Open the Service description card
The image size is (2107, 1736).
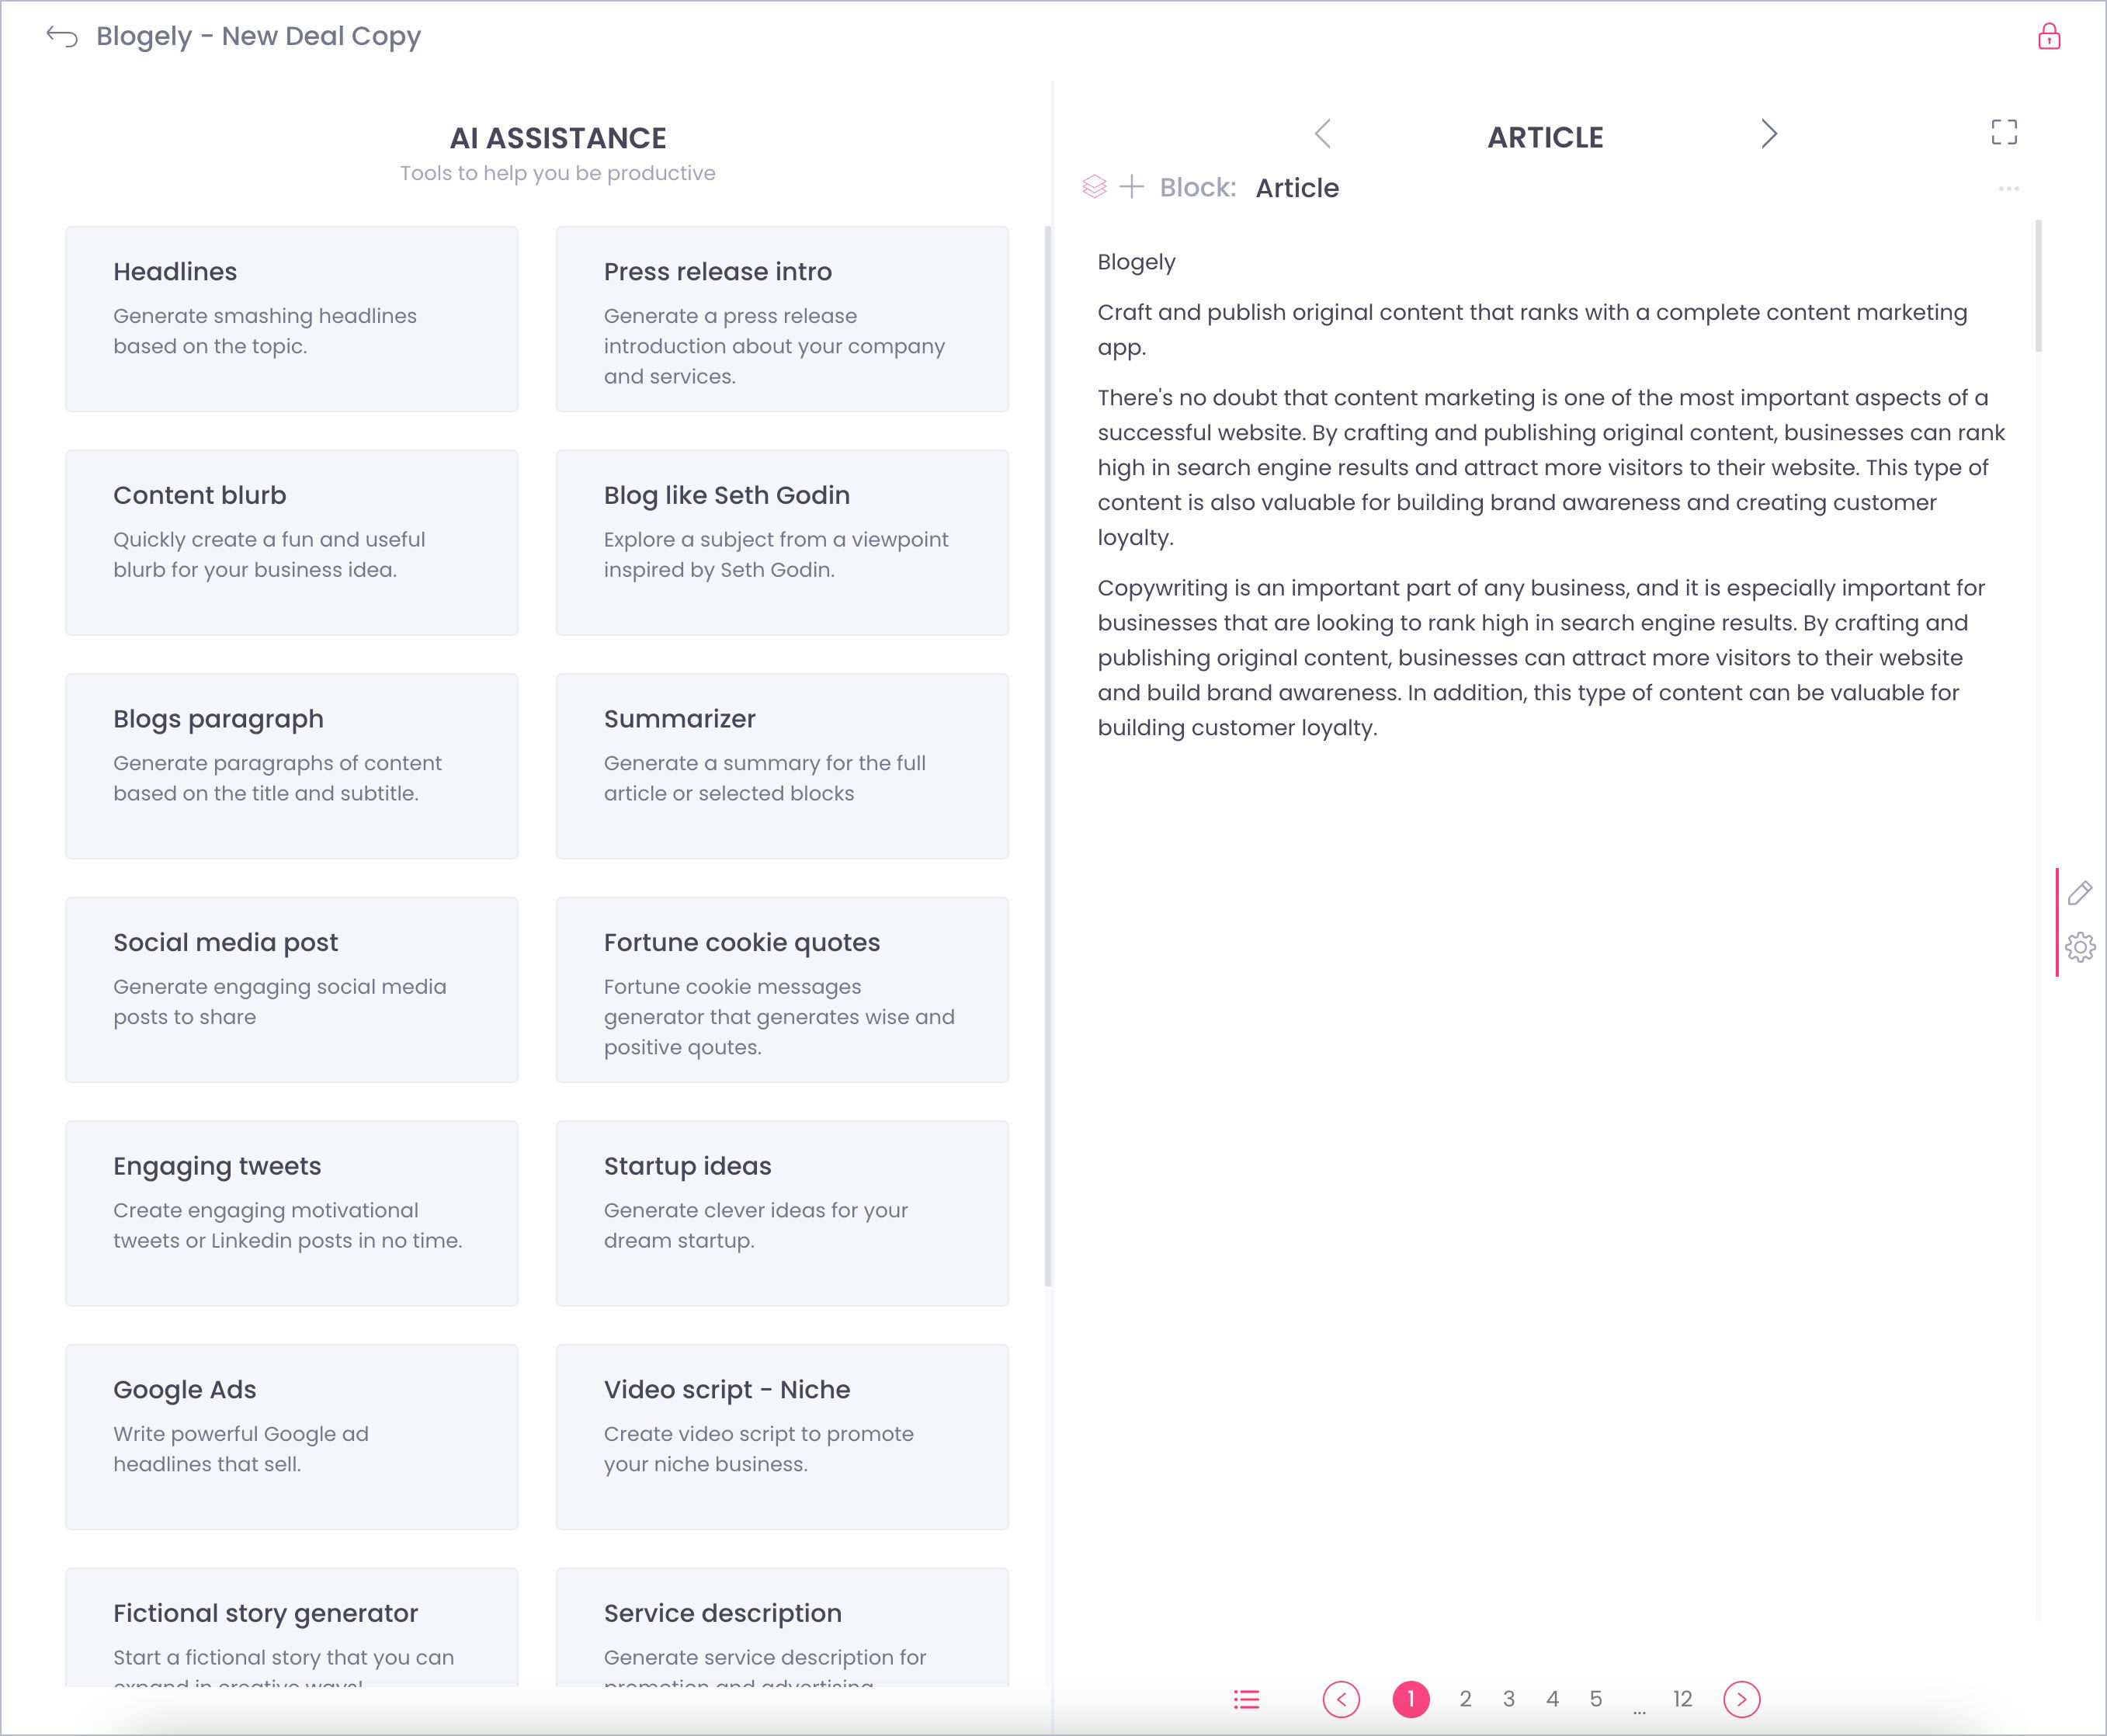pos(782,1628)
